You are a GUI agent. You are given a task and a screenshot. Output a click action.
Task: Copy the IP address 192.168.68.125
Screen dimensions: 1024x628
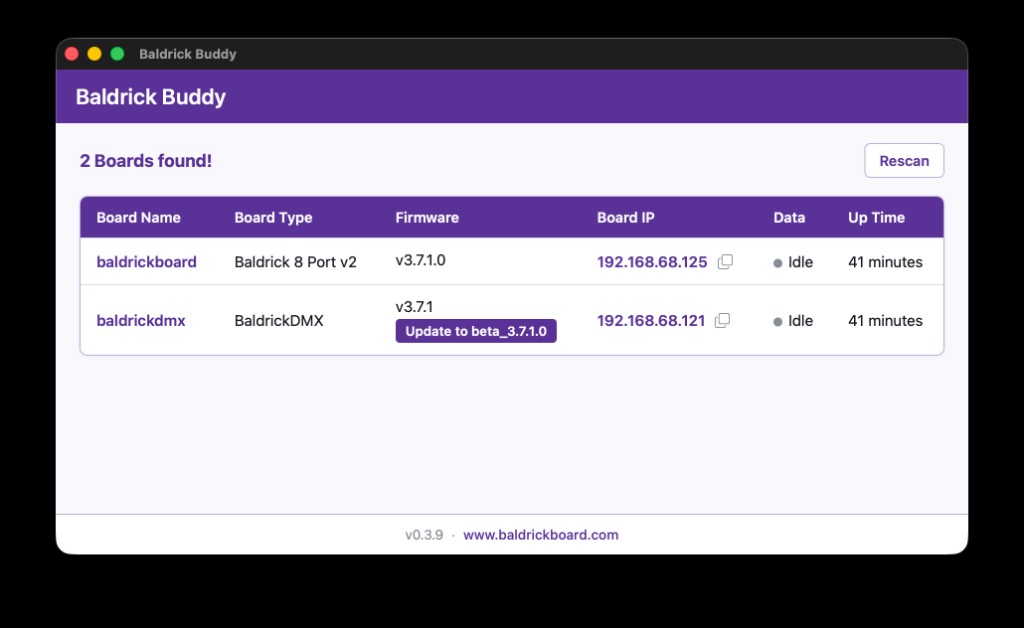[x=725, y=262]
